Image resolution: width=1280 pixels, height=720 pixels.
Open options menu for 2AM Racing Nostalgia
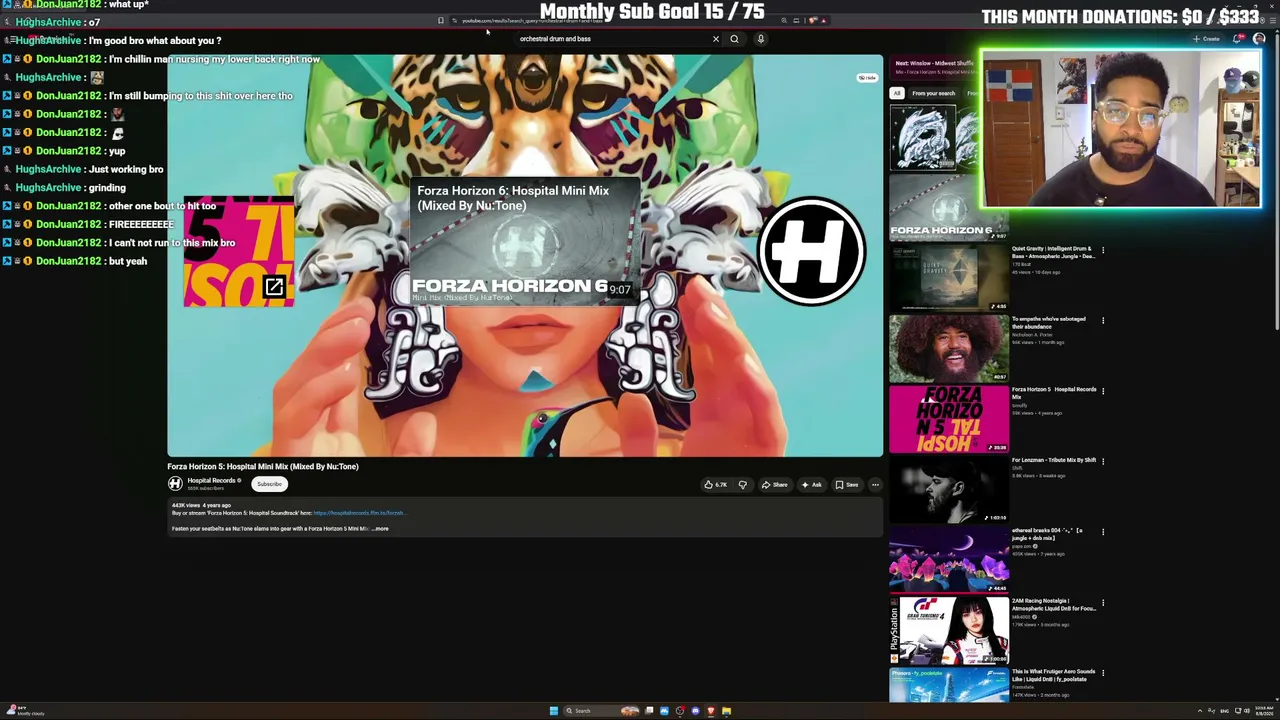1103,603
